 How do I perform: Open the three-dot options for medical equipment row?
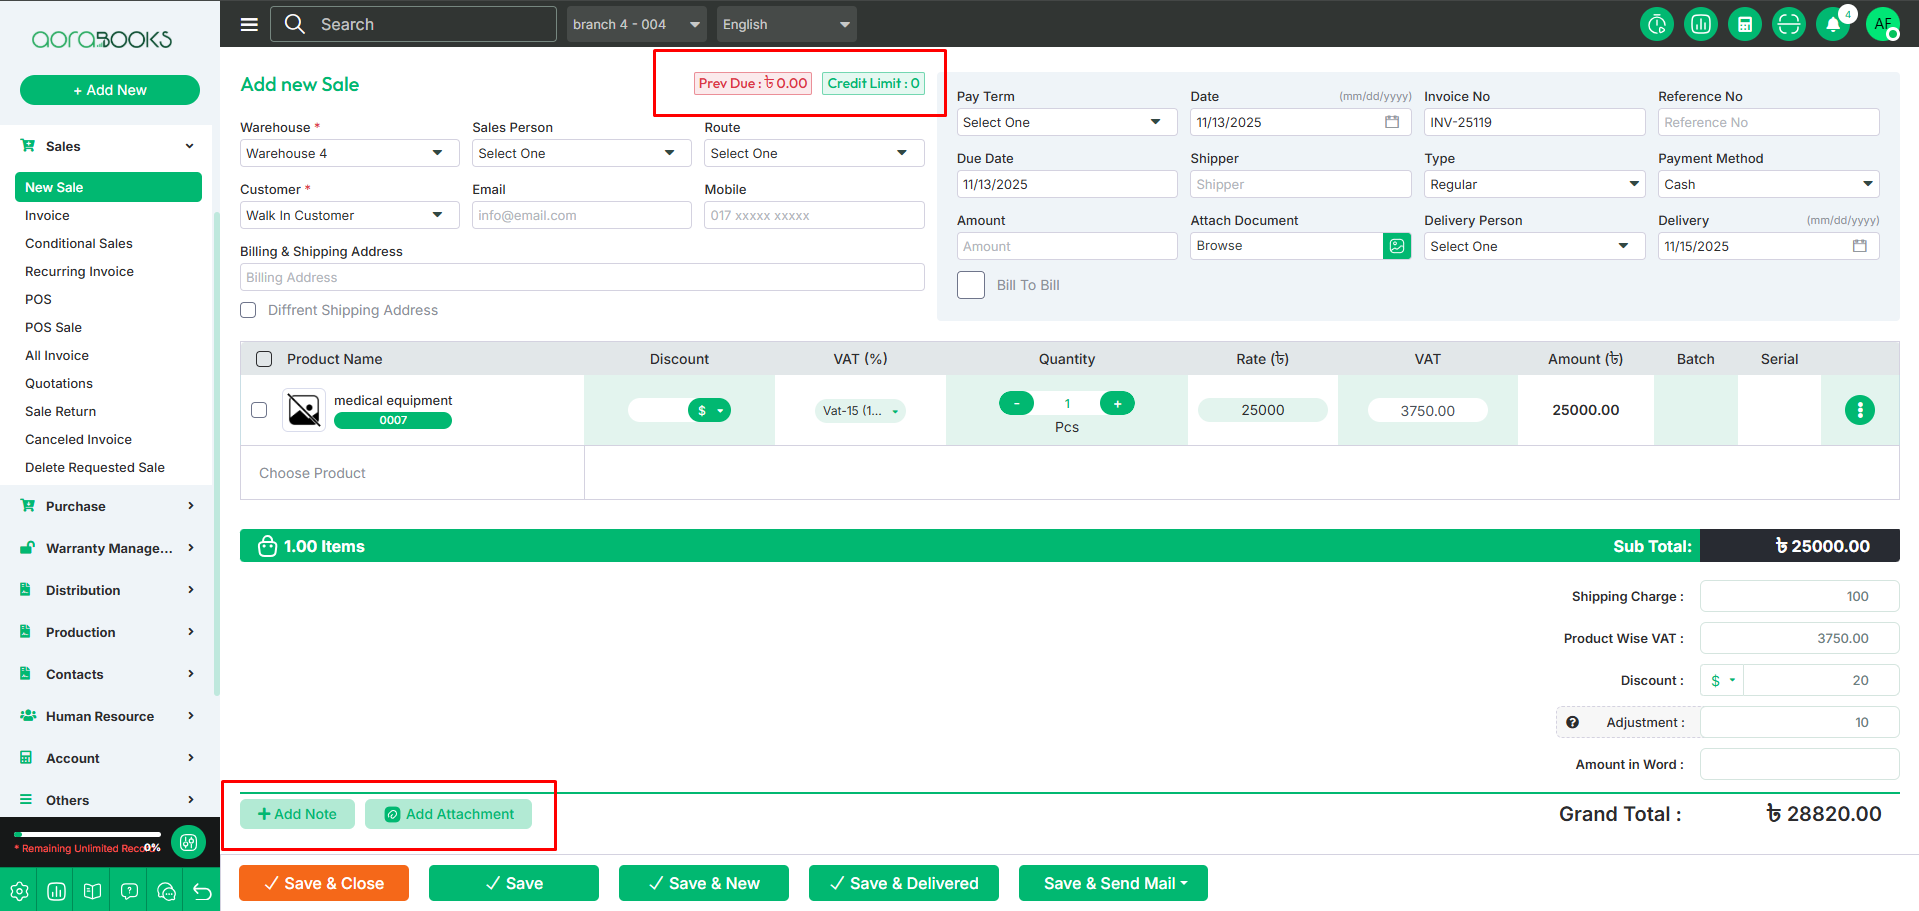coord(1859,410)
